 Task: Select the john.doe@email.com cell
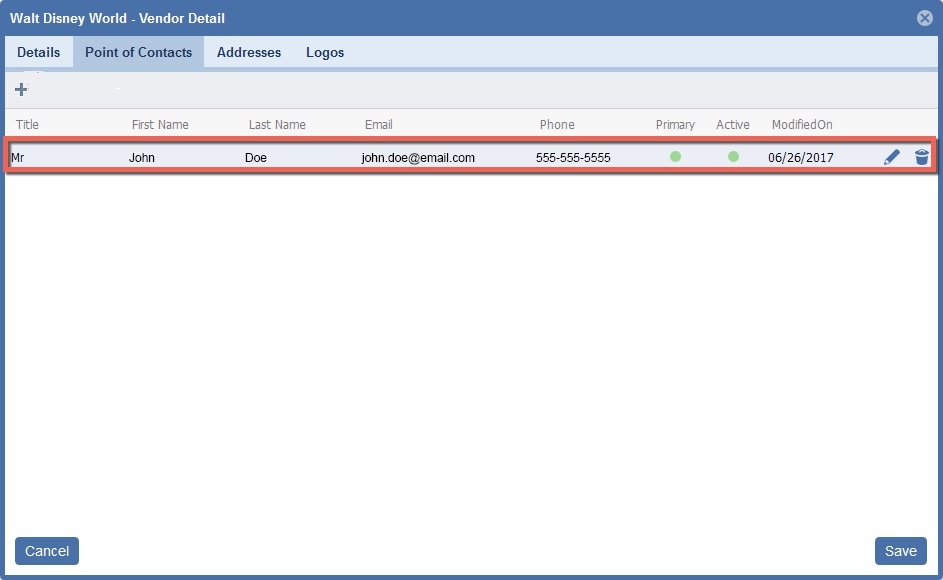(418, 158)
